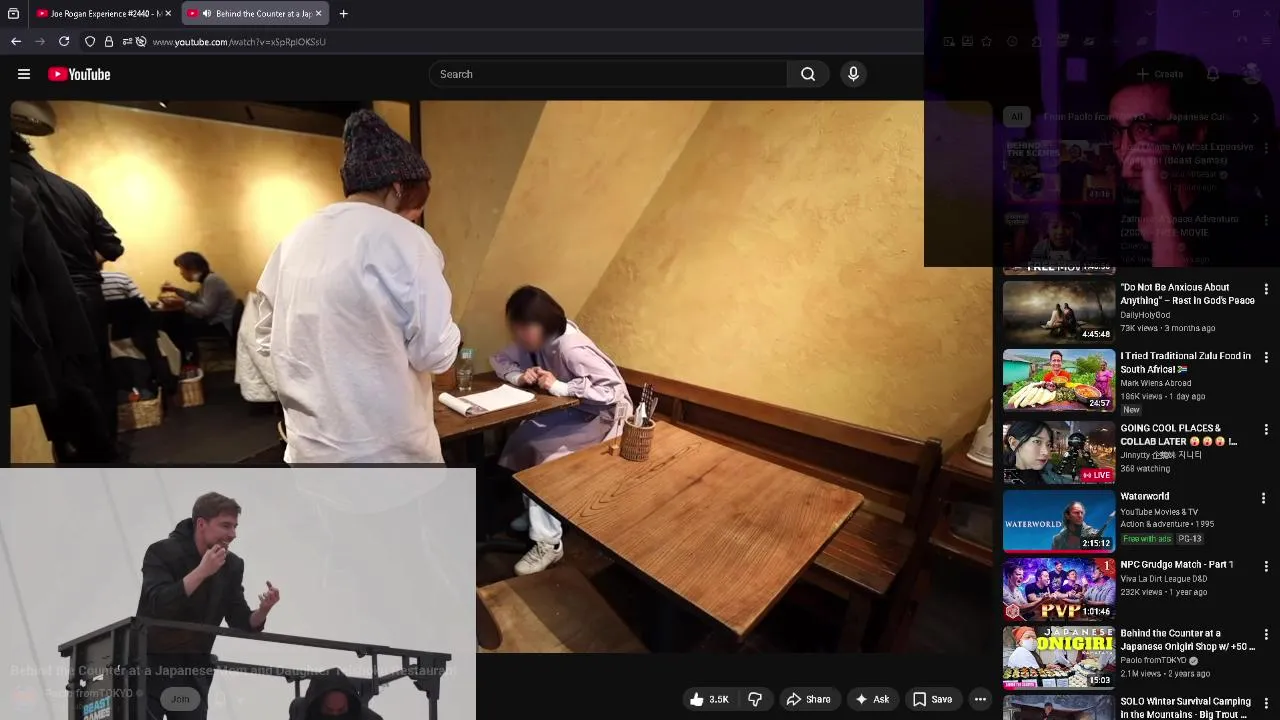Open the Jinnytty LIVE stream thumbnail
Screen dimensions: 1280x720
click(x=1059, y=452)
